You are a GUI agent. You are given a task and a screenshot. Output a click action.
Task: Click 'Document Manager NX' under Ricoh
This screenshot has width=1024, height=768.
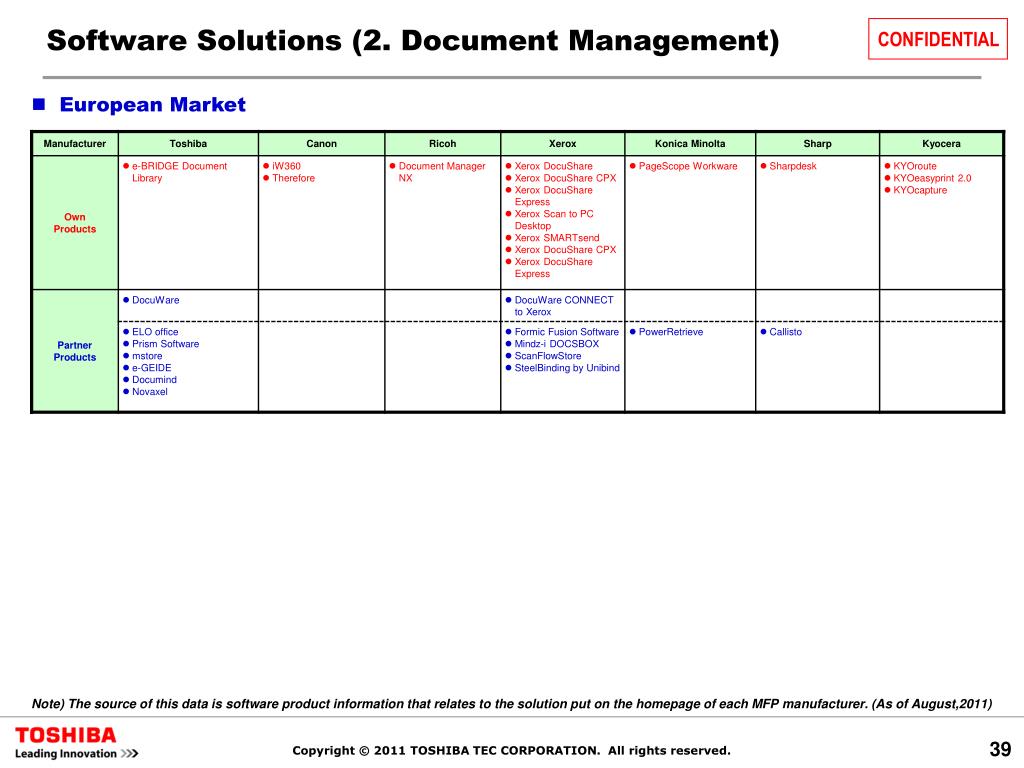(442, 172)
